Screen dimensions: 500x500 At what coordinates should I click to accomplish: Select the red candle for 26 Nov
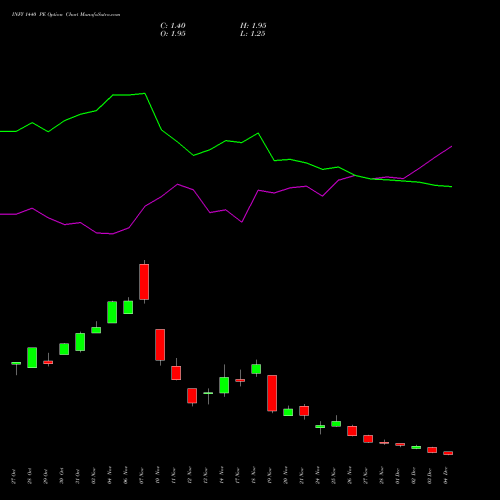(352, 431)
